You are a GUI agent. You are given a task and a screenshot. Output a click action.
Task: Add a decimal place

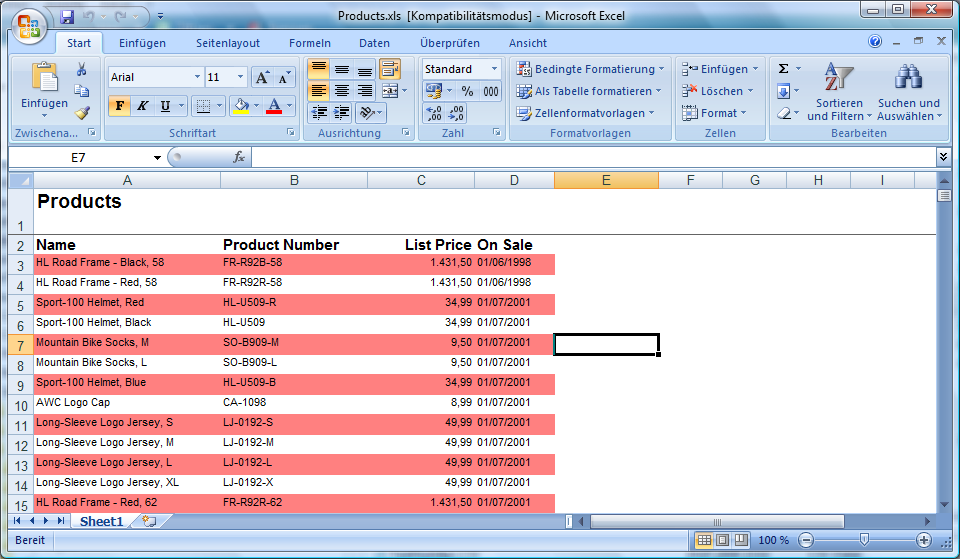click(434, 113)
